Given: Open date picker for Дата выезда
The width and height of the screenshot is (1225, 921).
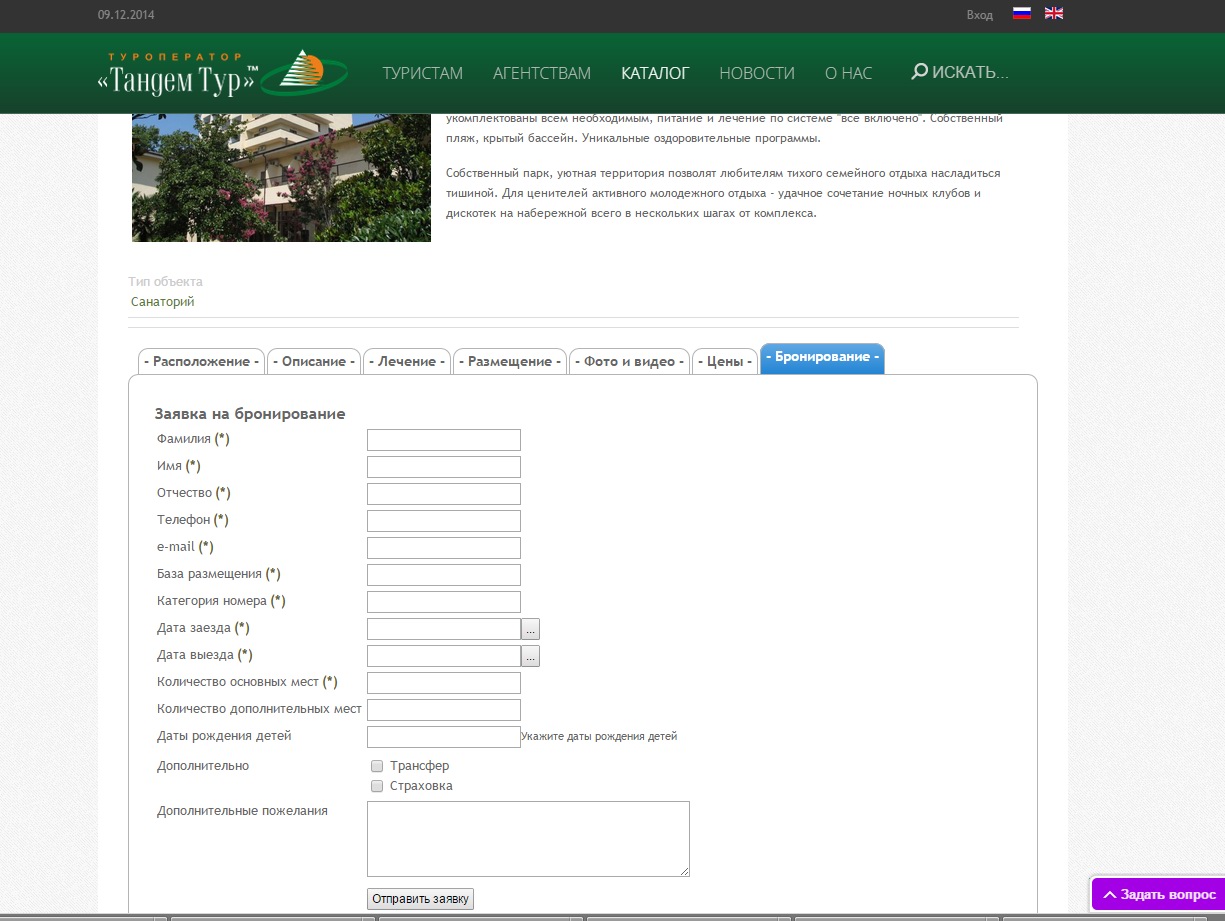Looking at the screenshot, I should click(x=530, y=656).
